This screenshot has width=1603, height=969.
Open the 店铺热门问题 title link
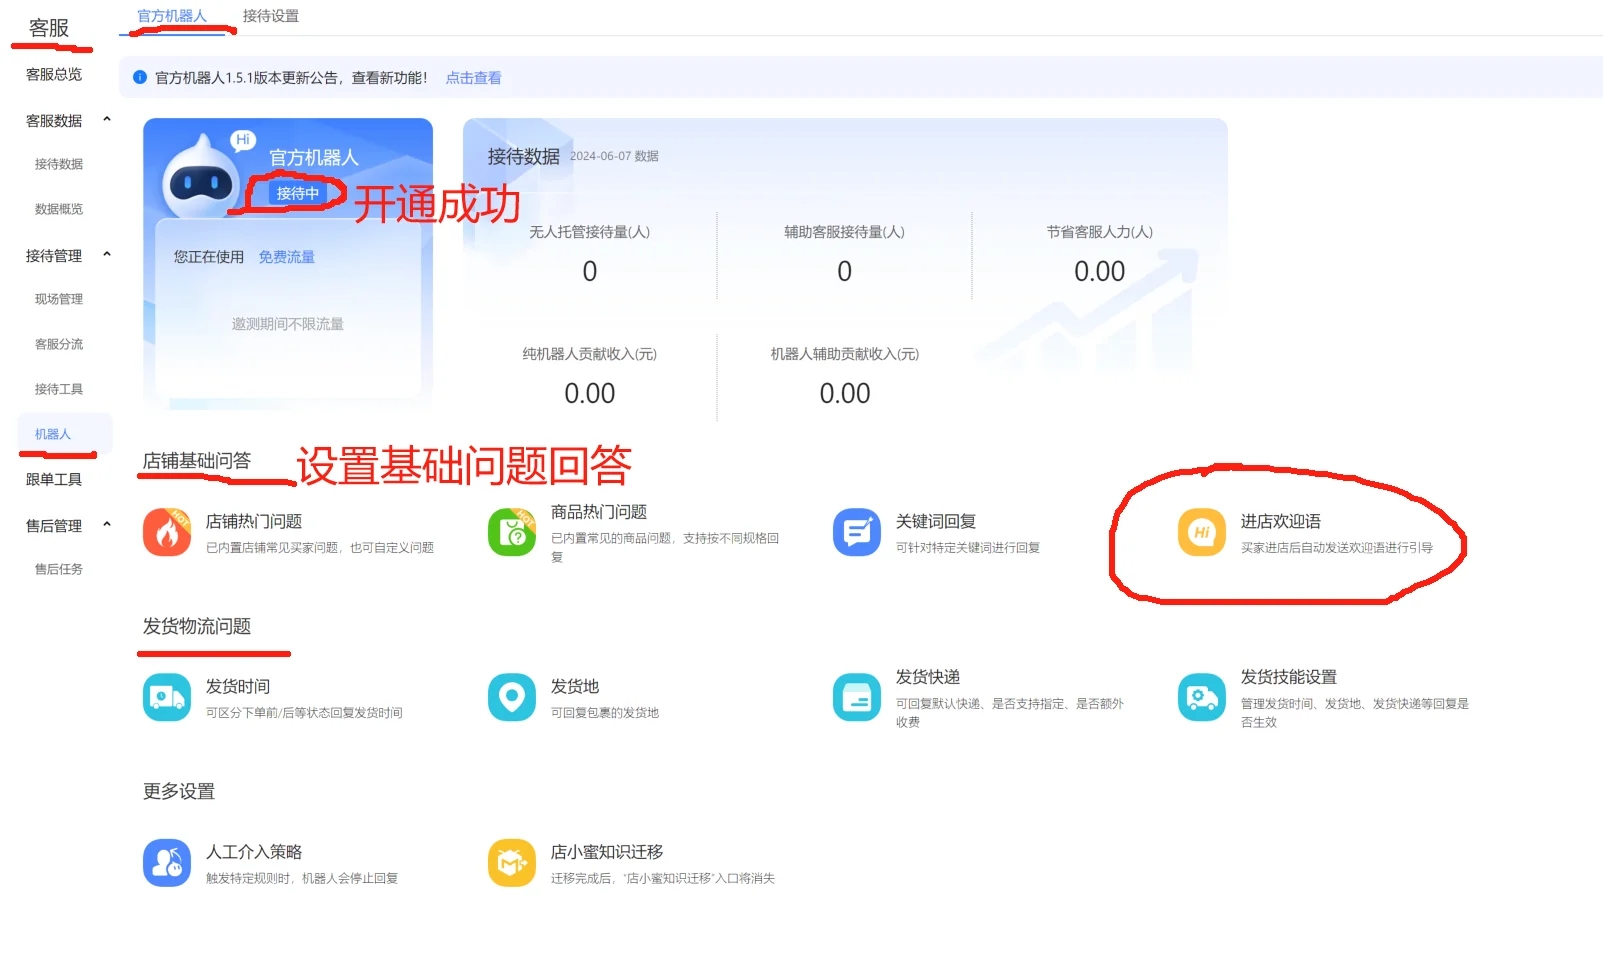[x=254, y=521]
